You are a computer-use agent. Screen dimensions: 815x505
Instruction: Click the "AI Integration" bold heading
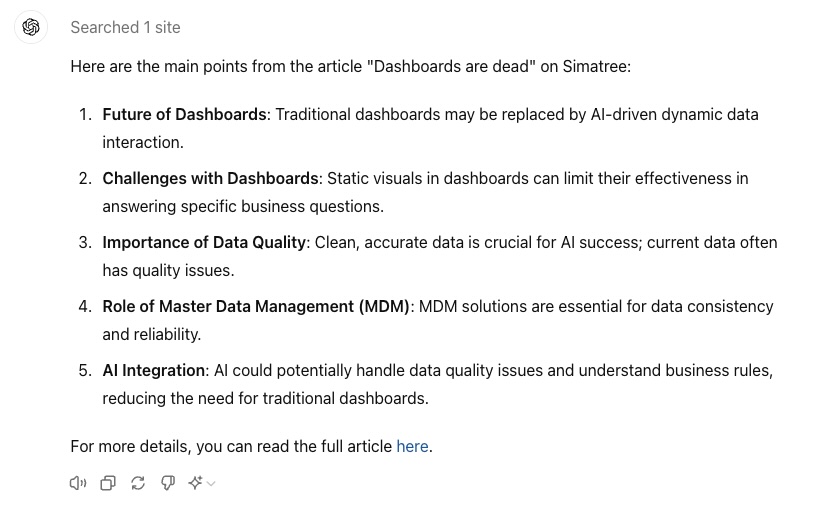(x=153, y=370)
